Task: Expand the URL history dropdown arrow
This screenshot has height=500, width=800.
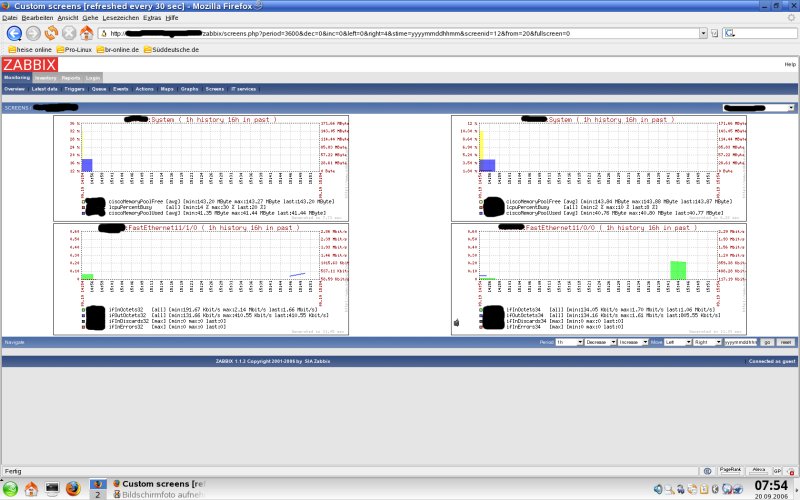Action: pos(703,33)
